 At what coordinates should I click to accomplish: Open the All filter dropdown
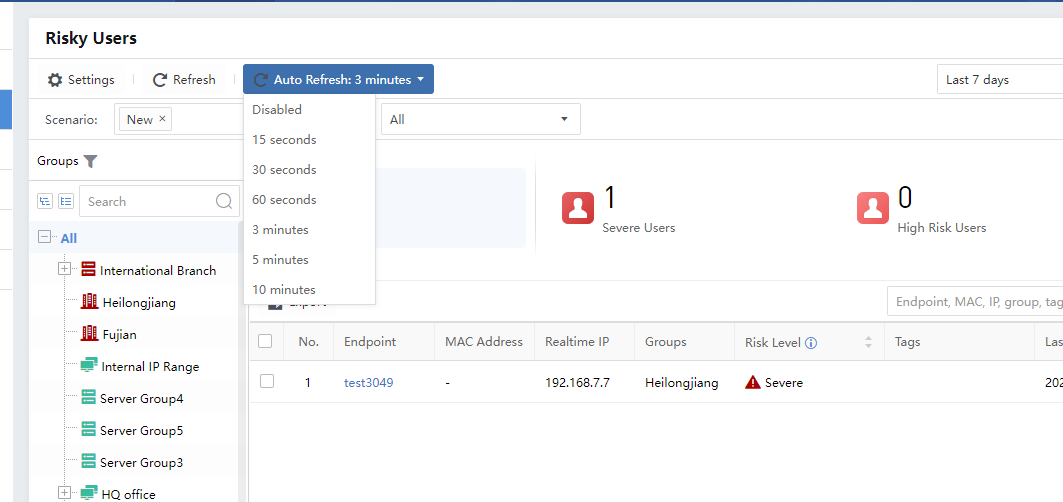point(480,120)
